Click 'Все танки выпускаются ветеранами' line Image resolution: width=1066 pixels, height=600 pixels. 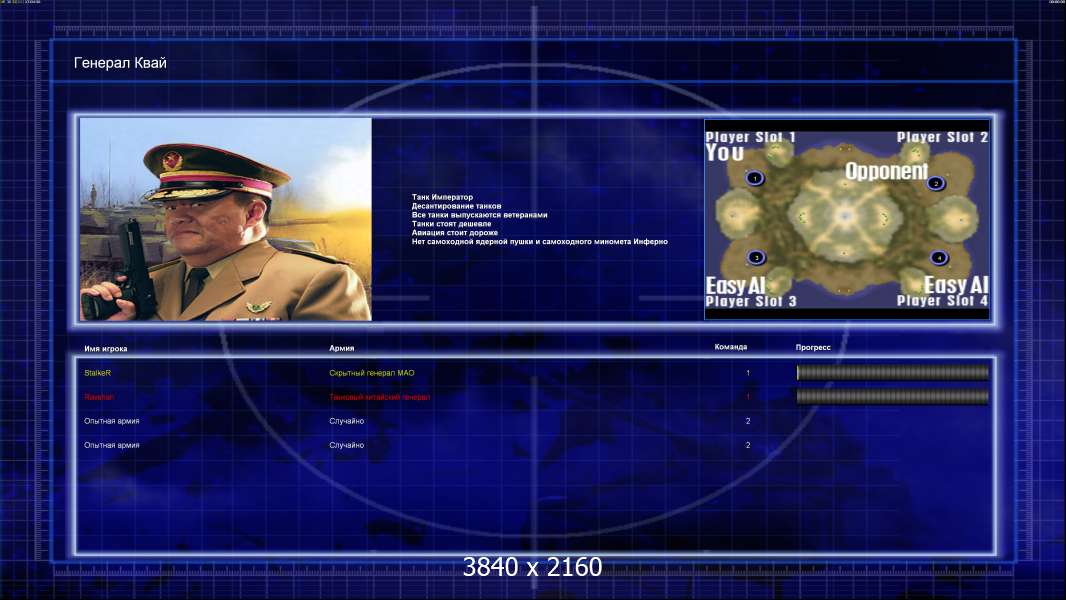(479, 215)
